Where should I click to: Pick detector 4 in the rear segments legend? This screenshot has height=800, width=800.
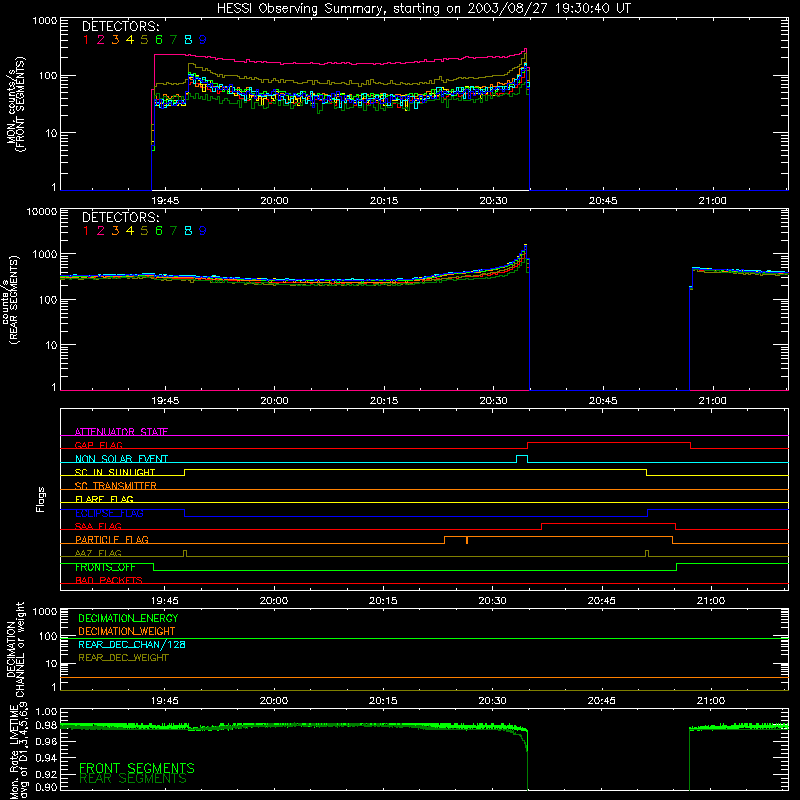(x=130, y=231)
